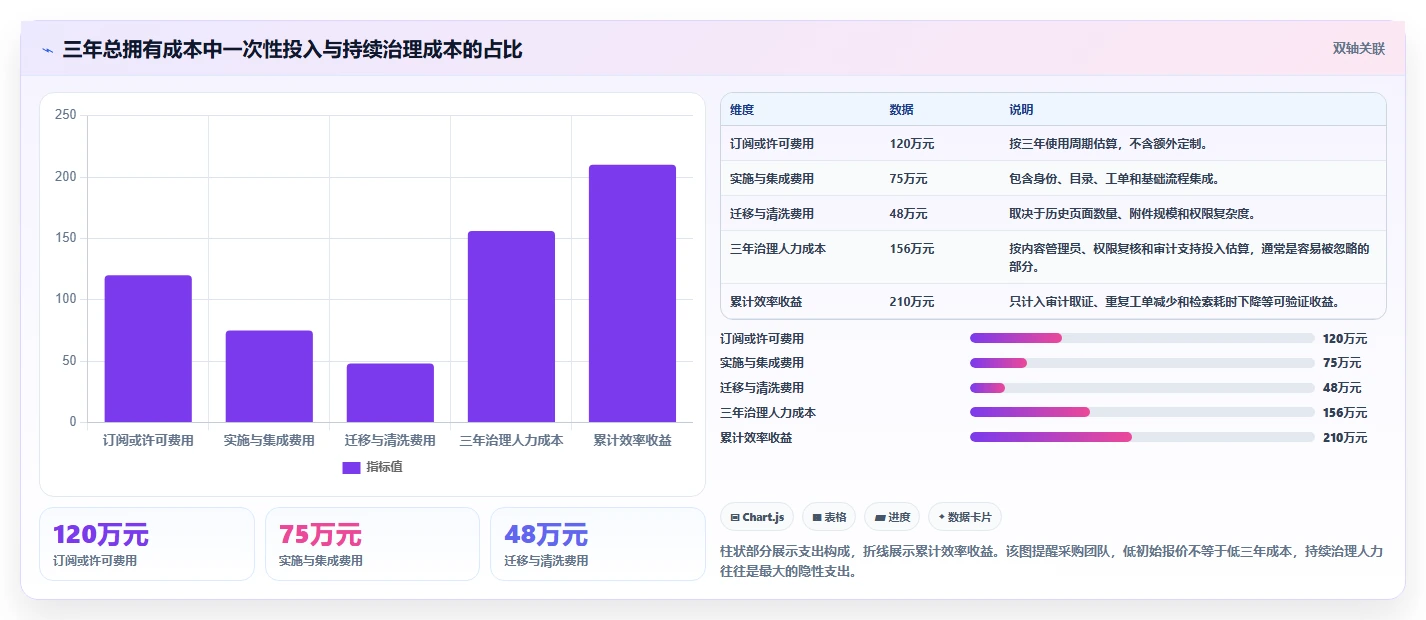The height and width of the screenshot is (620, 1426).
Task: Click the 指标值 legend label
Action: 384,467
